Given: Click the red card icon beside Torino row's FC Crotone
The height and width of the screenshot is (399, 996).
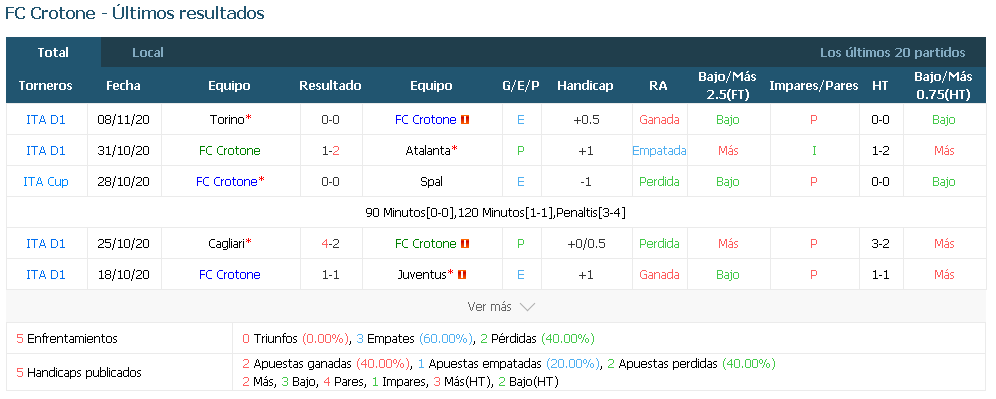Looking at the screenshot, I should click(464, 119).
